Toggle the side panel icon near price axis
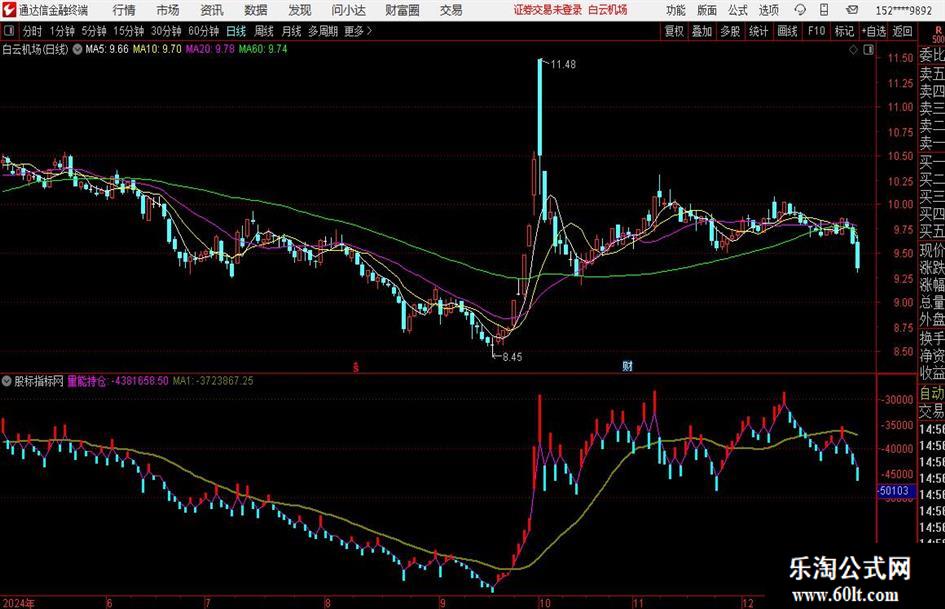 click(x=868, y=50)
